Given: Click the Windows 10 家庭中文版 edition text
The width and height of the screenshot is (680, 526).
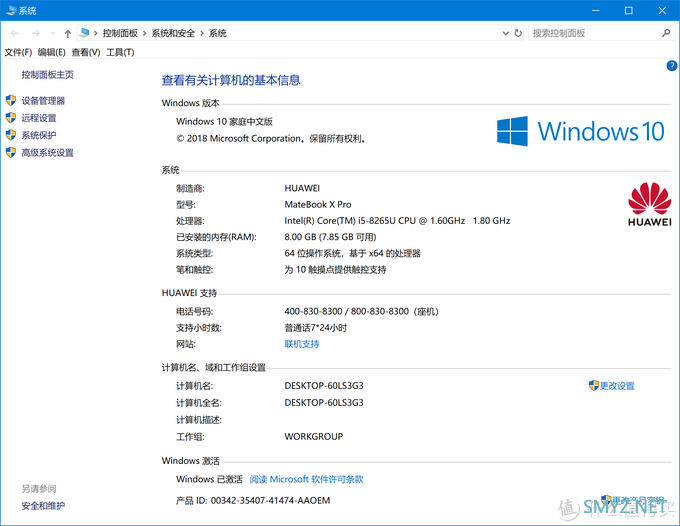Looking at the screenshot, I should pos(224,121).
